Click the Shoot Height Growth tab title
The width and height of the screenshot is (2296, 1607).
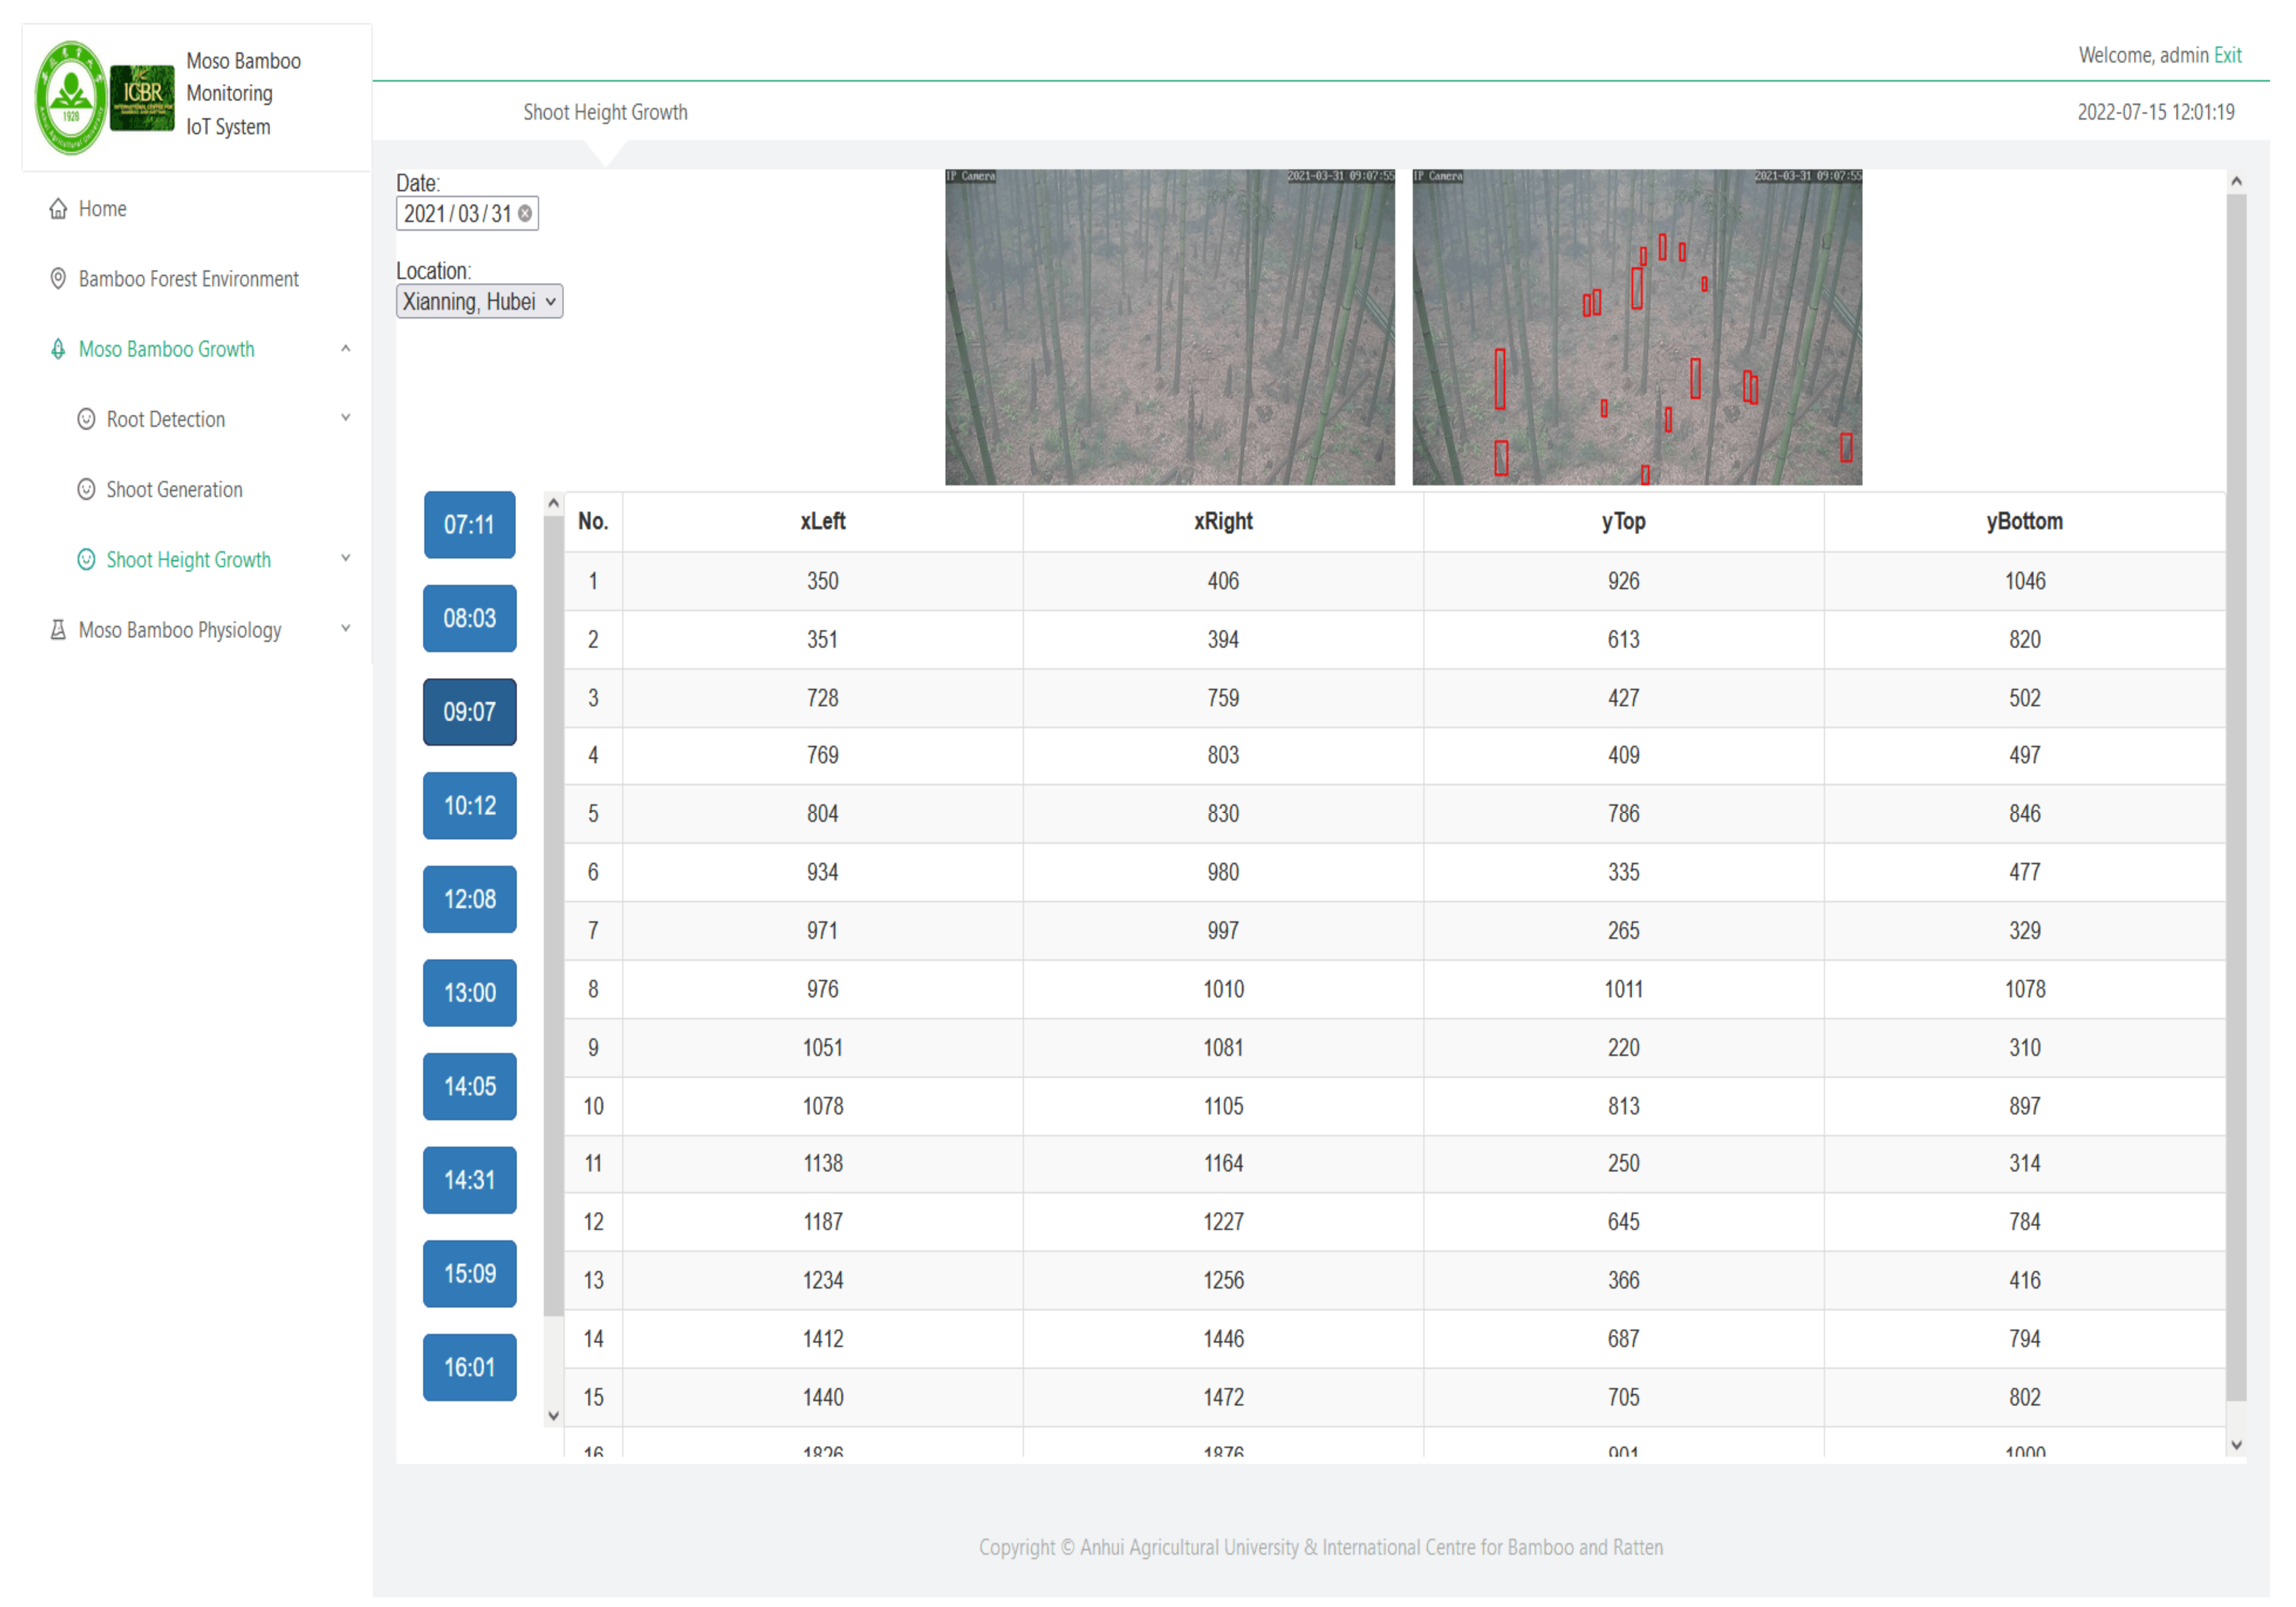605,112
